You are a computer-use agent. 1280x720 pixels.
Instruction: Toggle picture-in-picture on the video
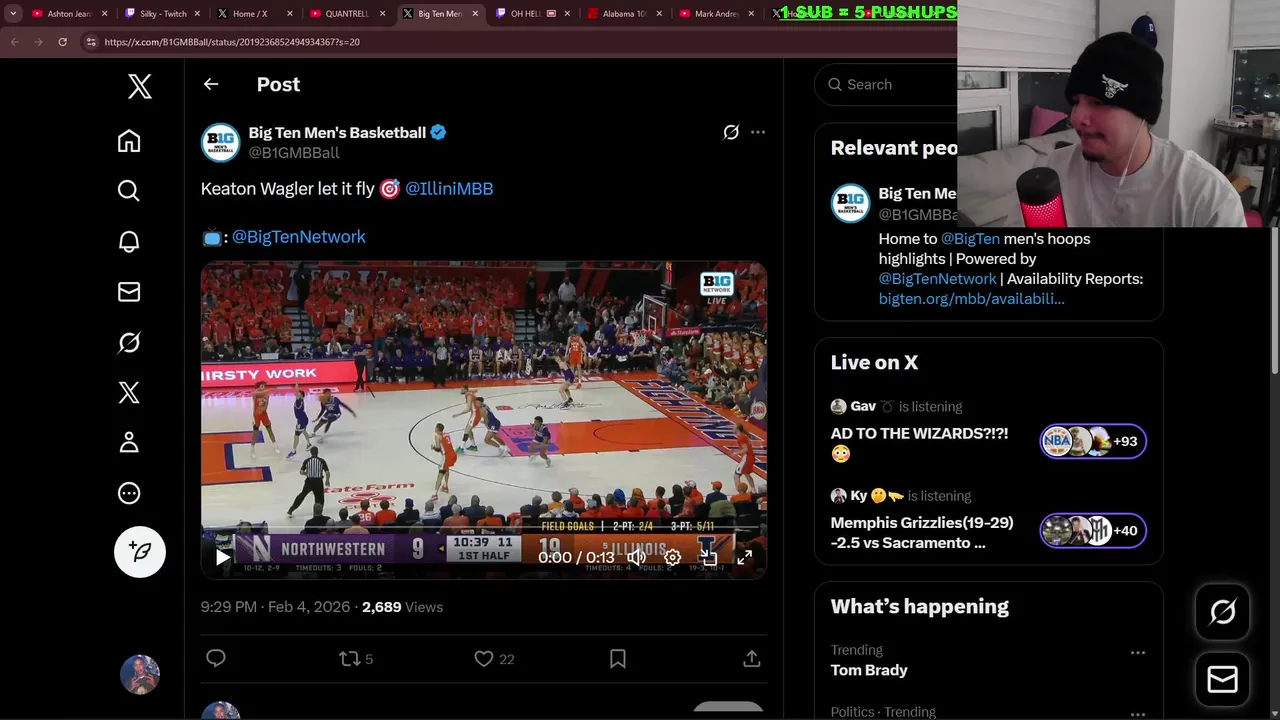click(x=709, y=557)
